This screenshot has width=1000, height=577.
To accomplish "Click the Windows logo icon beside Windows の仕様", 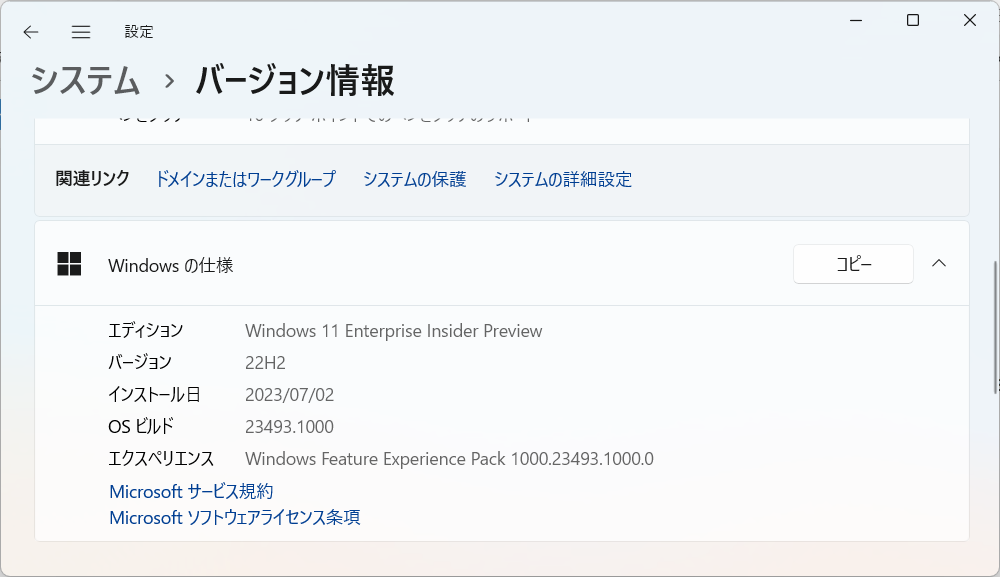I will click(x=69, y=263).
